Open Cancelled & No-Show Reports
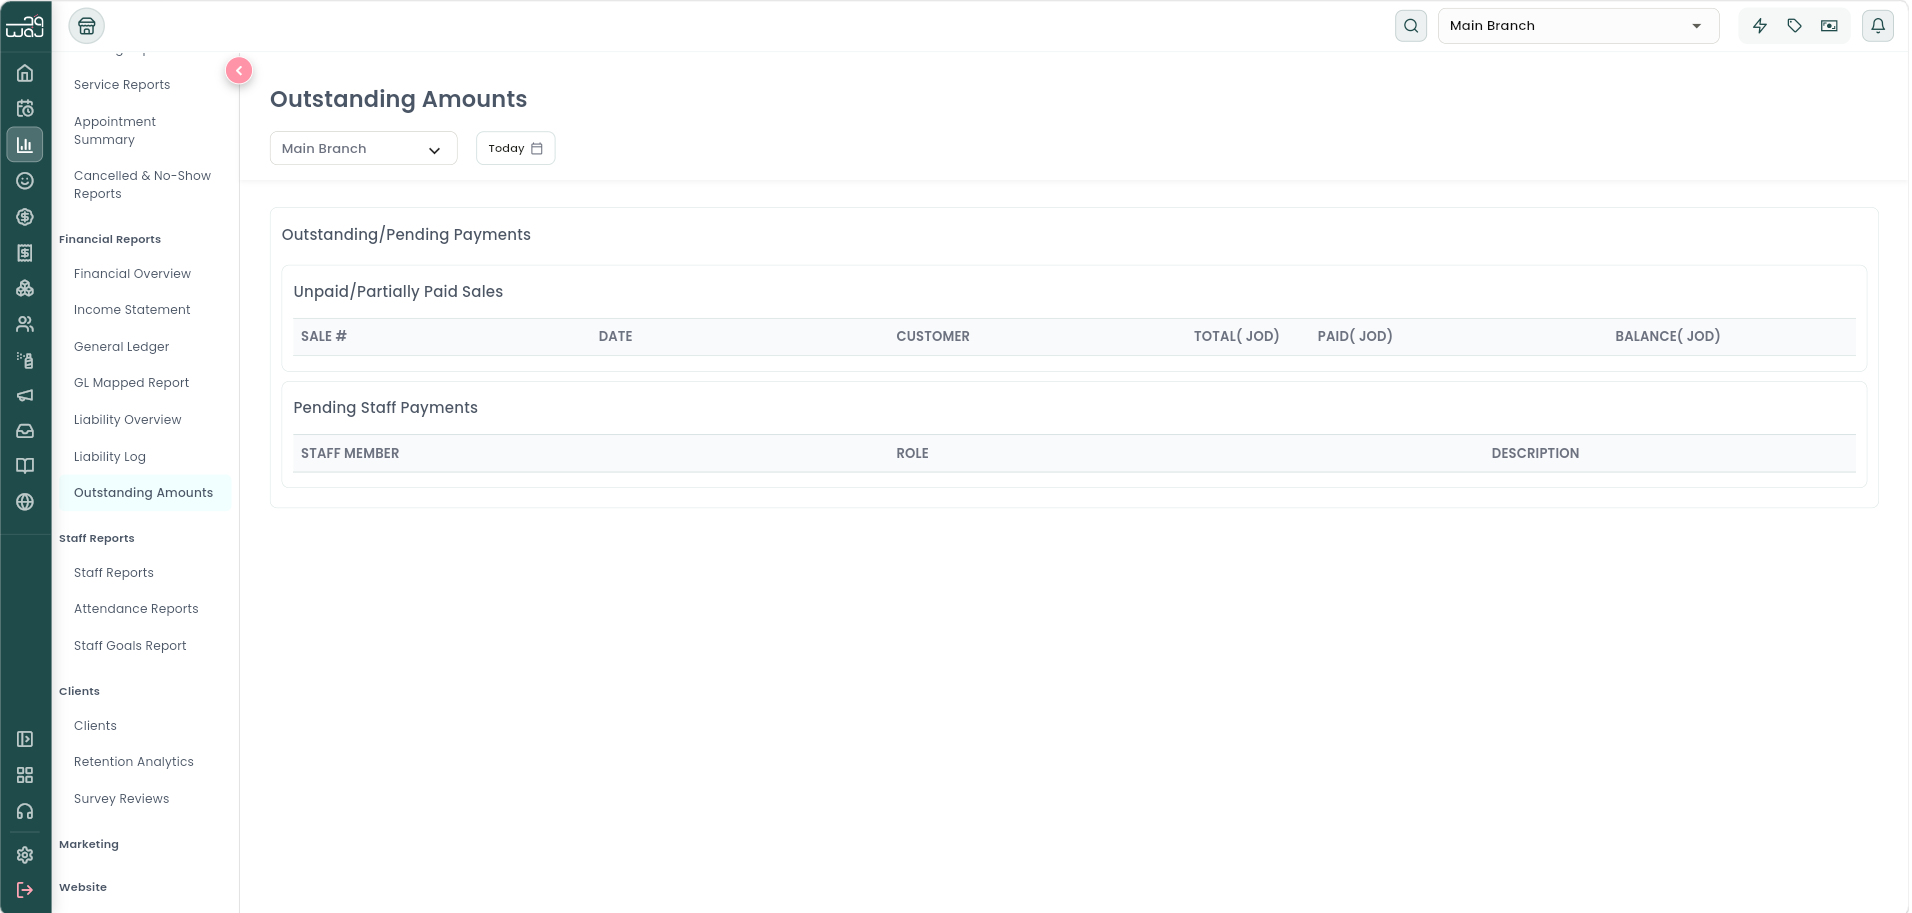Screen dimensions: 1912x913 coord(142,185)
